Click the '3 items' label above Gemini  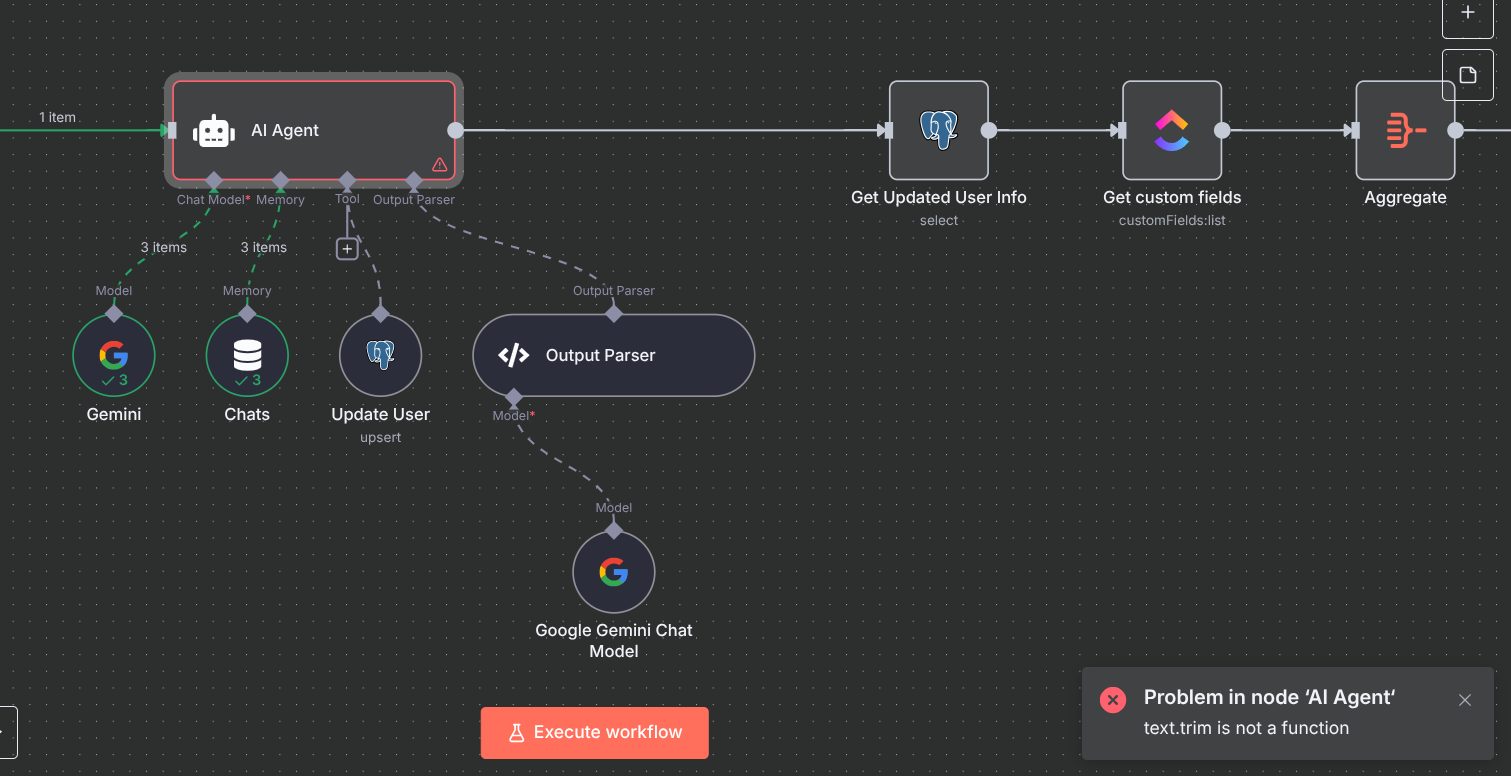click(x=163, y=247)
